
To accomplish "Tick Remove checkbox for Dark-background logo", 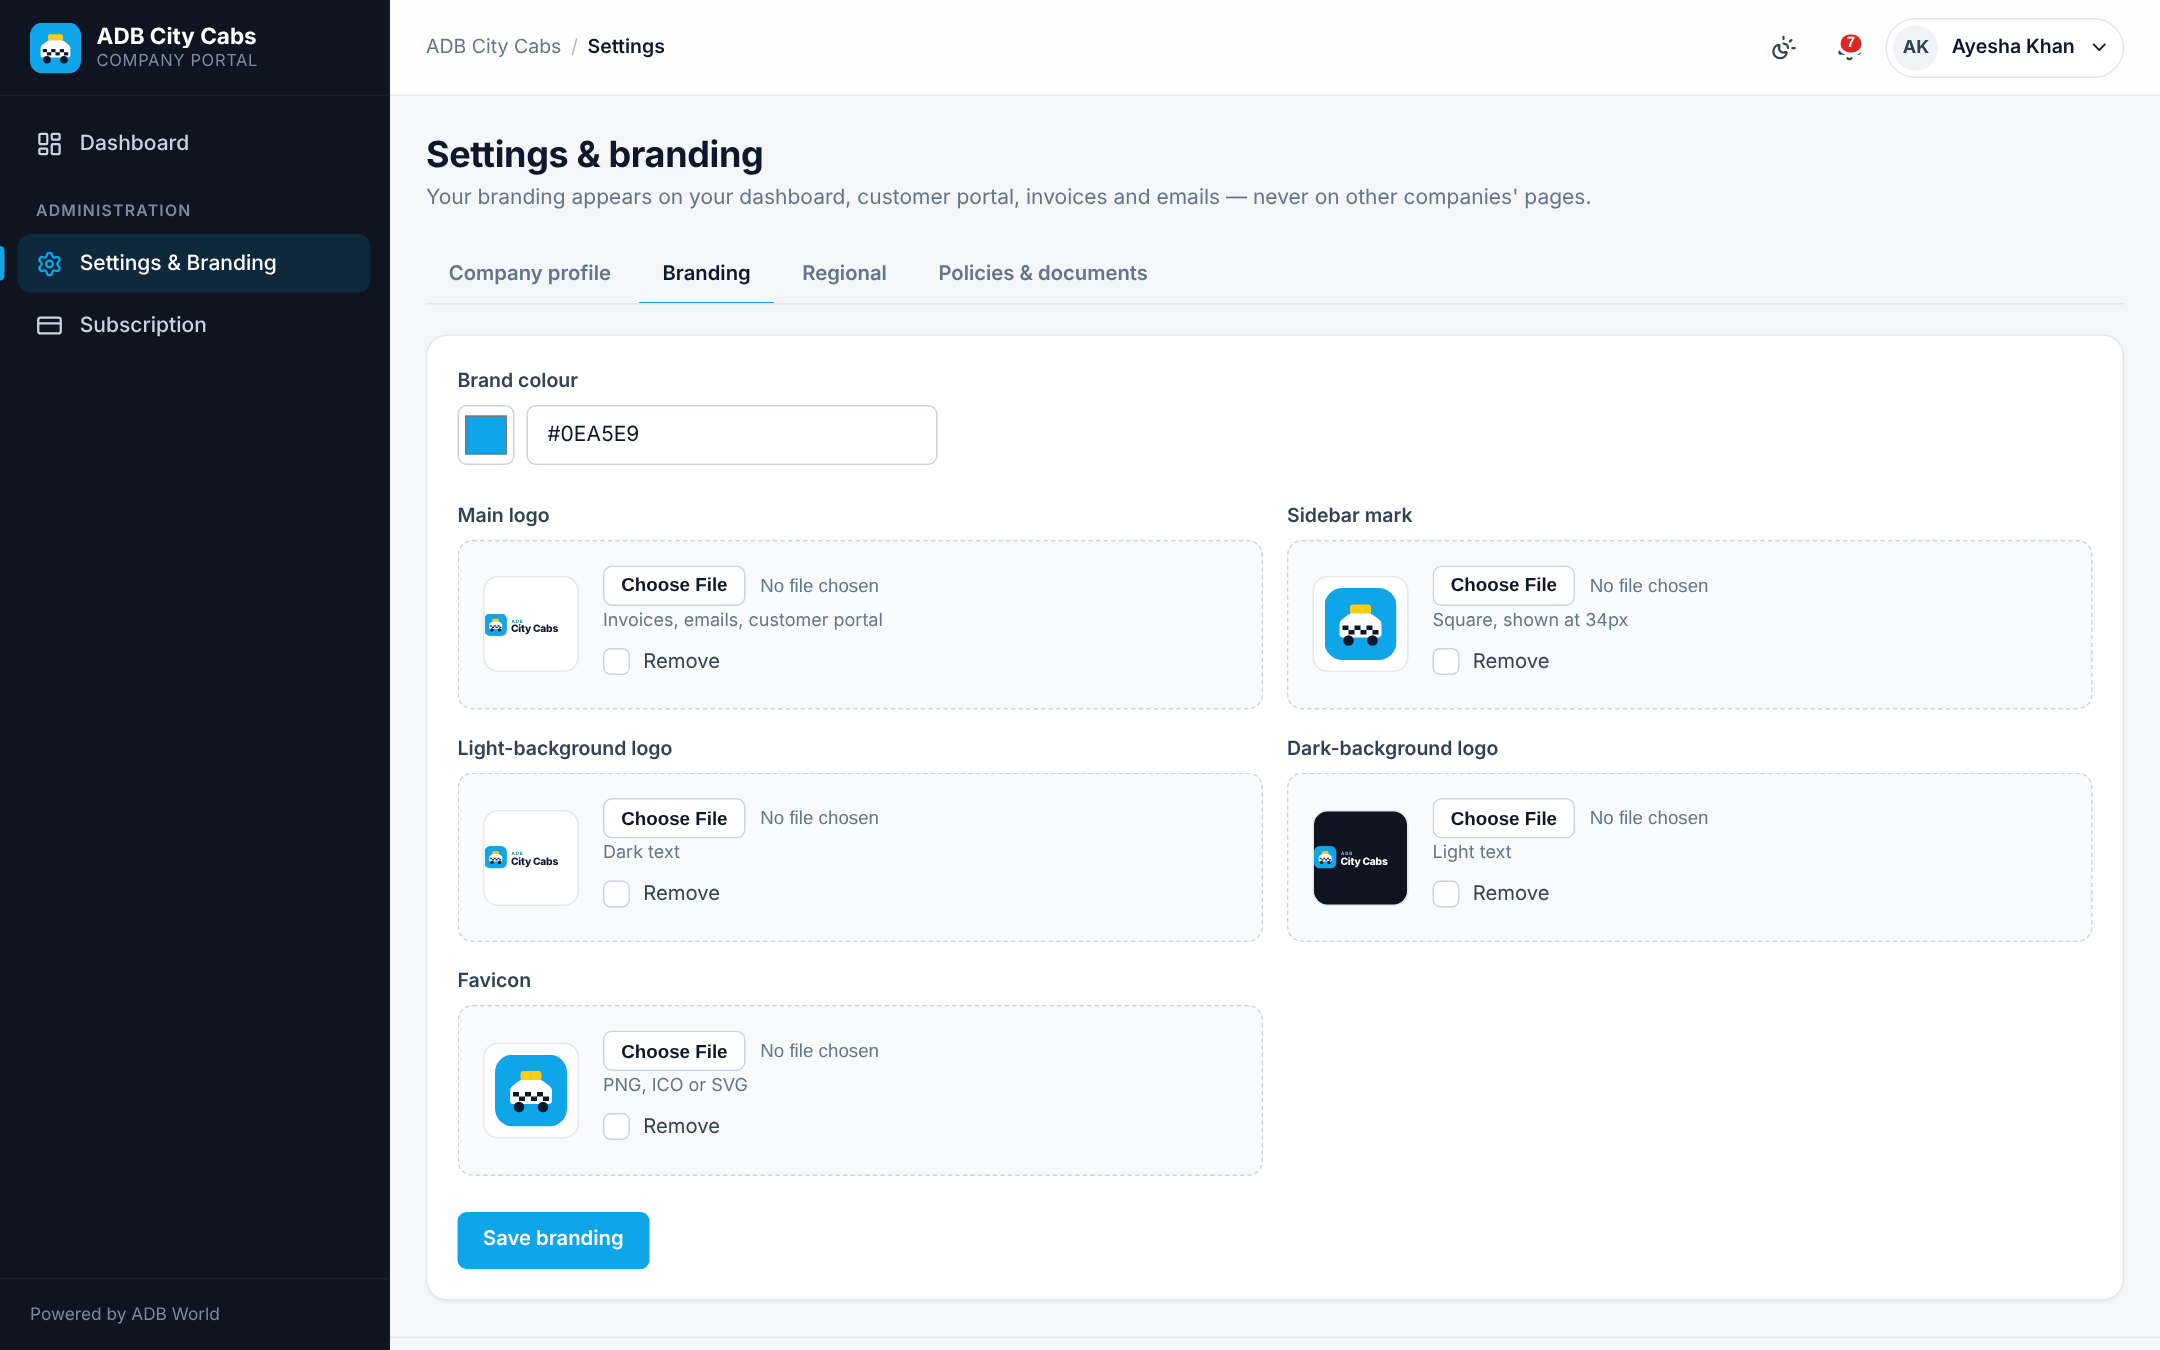I will (1446, 893).
